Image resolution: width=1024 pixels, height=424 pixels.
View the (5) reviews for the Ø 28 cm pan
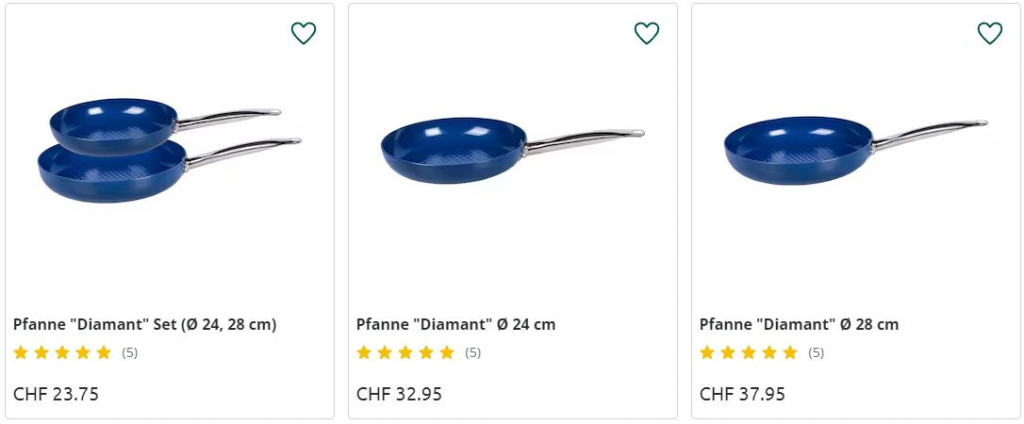(x=816, y=352)
